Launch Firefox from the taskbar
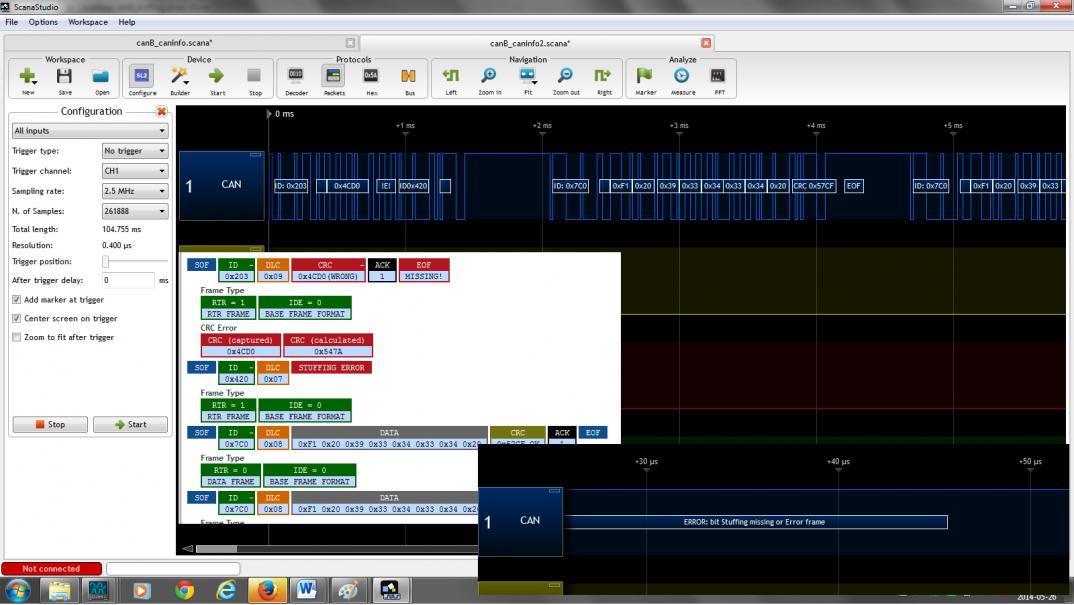The height and width of the screenshot is (605, 1074). (x=266, y=590)
